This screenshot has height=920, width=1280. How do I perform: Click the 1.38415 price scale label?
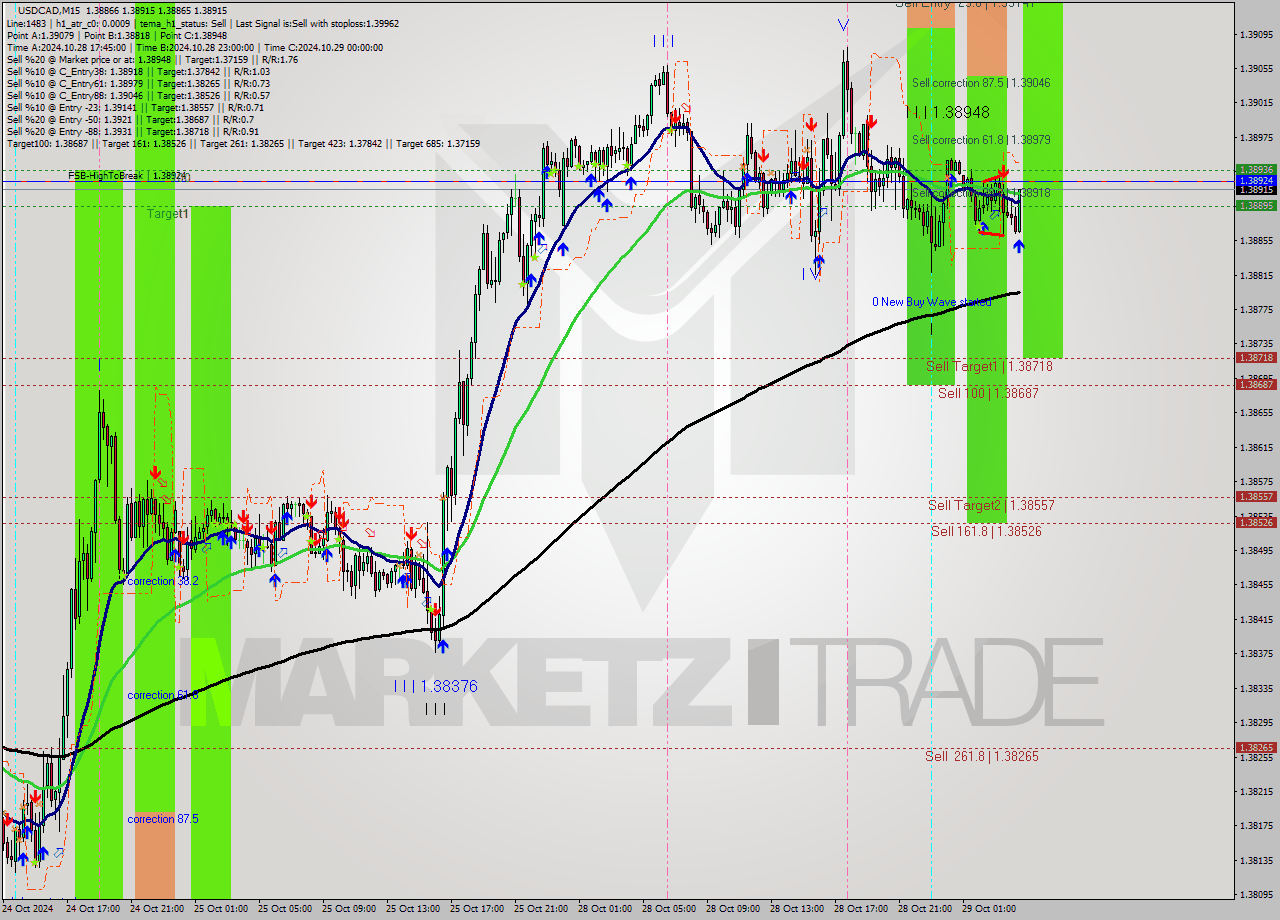tap(1256, 619)
